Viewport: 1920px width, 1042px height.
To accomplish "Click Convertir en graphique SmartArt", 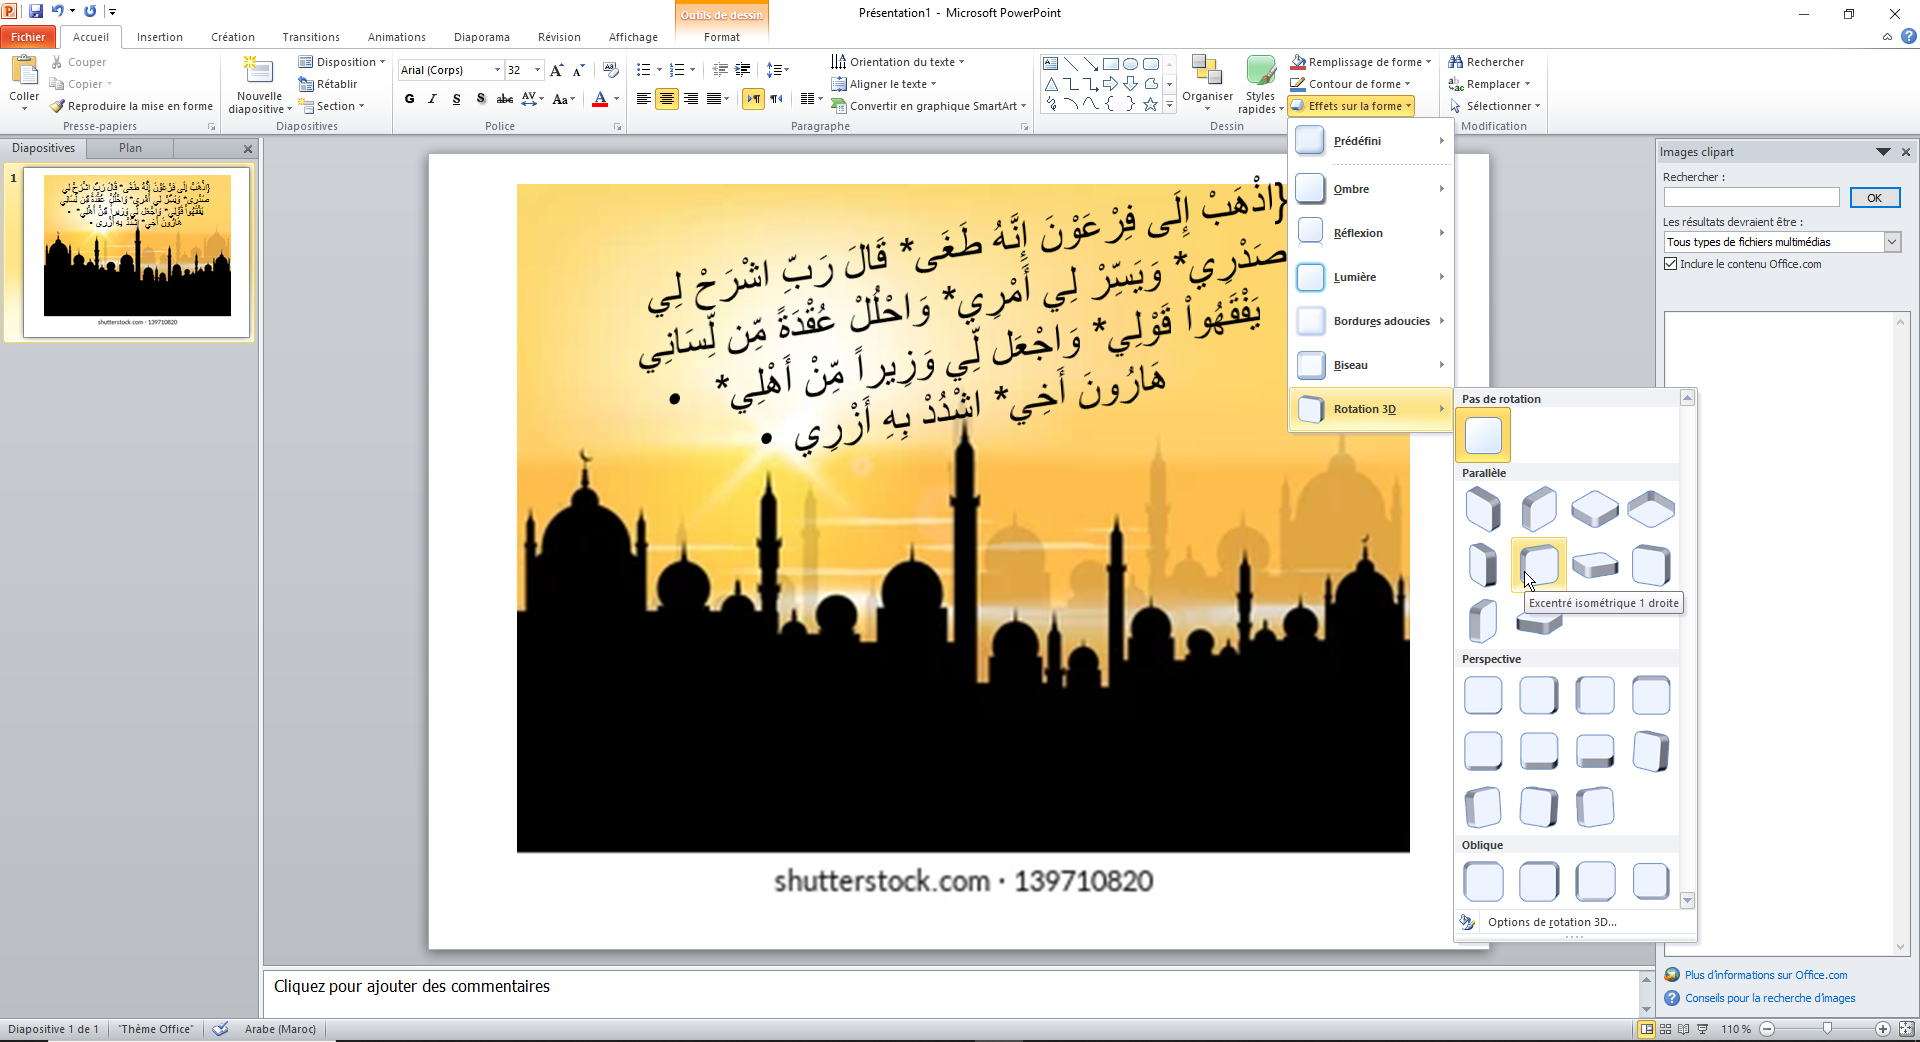I will click(x=929, y=106).
